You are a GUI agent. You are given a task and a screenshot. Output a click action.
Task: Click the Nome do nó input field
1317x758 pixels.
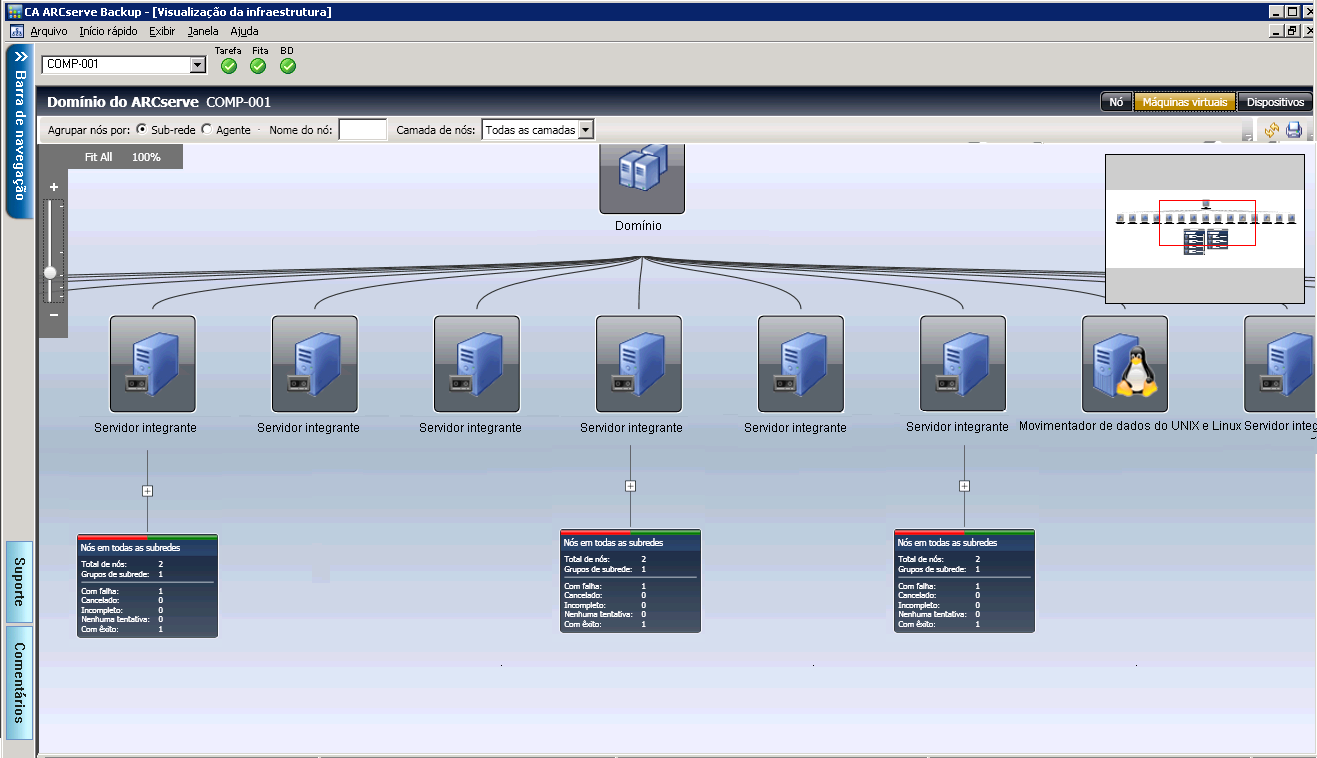click(x=362, y=129)
